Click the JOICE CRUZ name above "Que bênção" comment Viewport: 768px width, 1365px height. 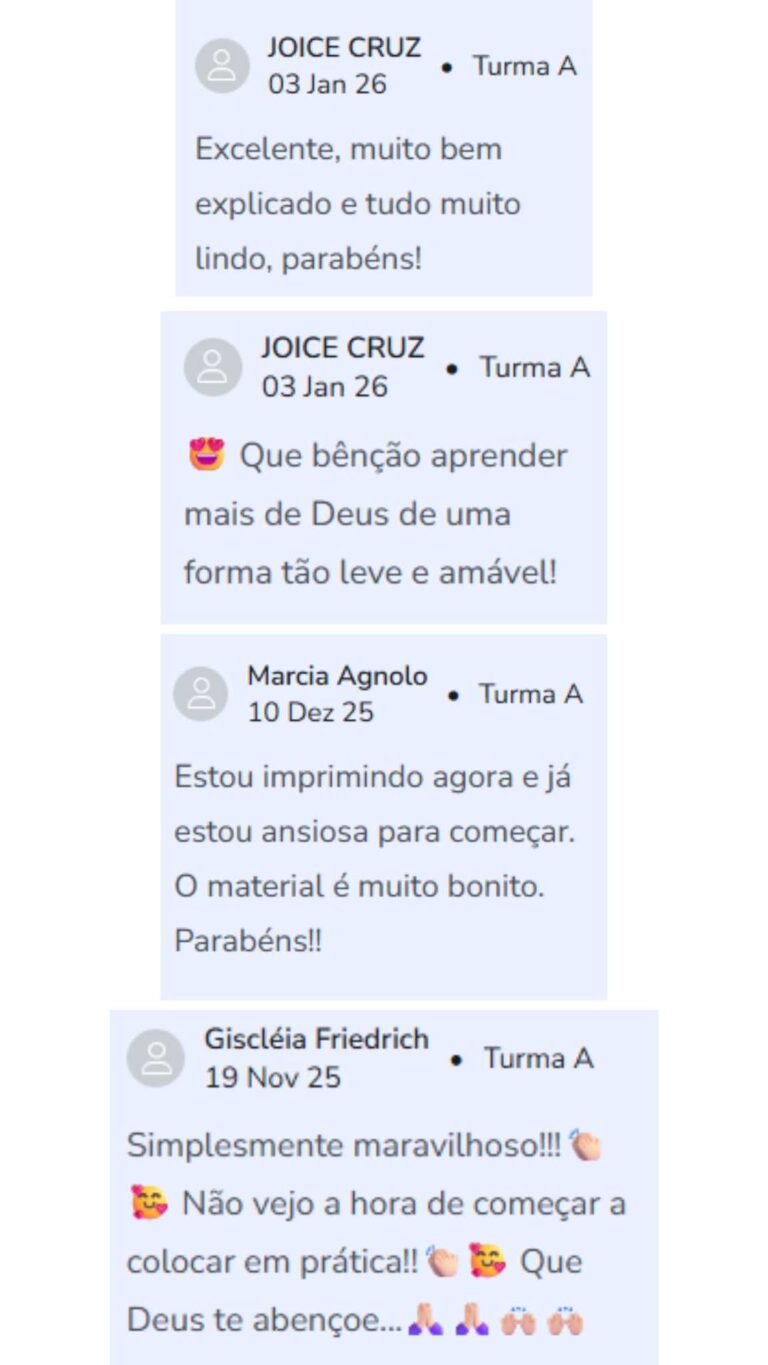343,348
